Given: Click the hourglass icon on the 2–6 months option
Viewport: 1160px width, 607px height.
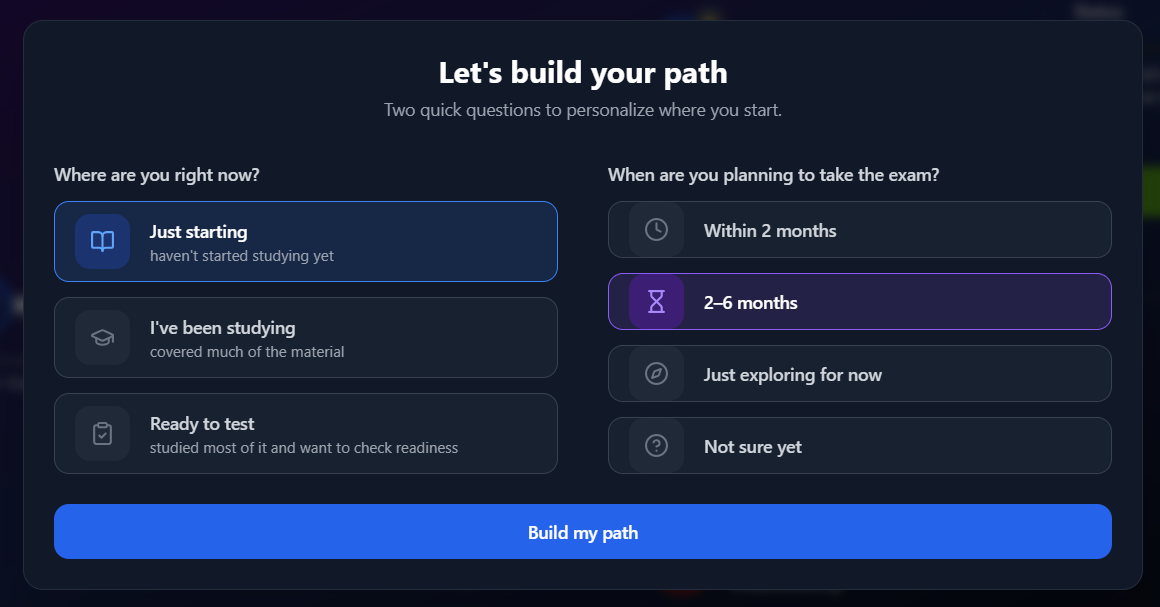Looking at the screenshot, I should click(655, 301).
